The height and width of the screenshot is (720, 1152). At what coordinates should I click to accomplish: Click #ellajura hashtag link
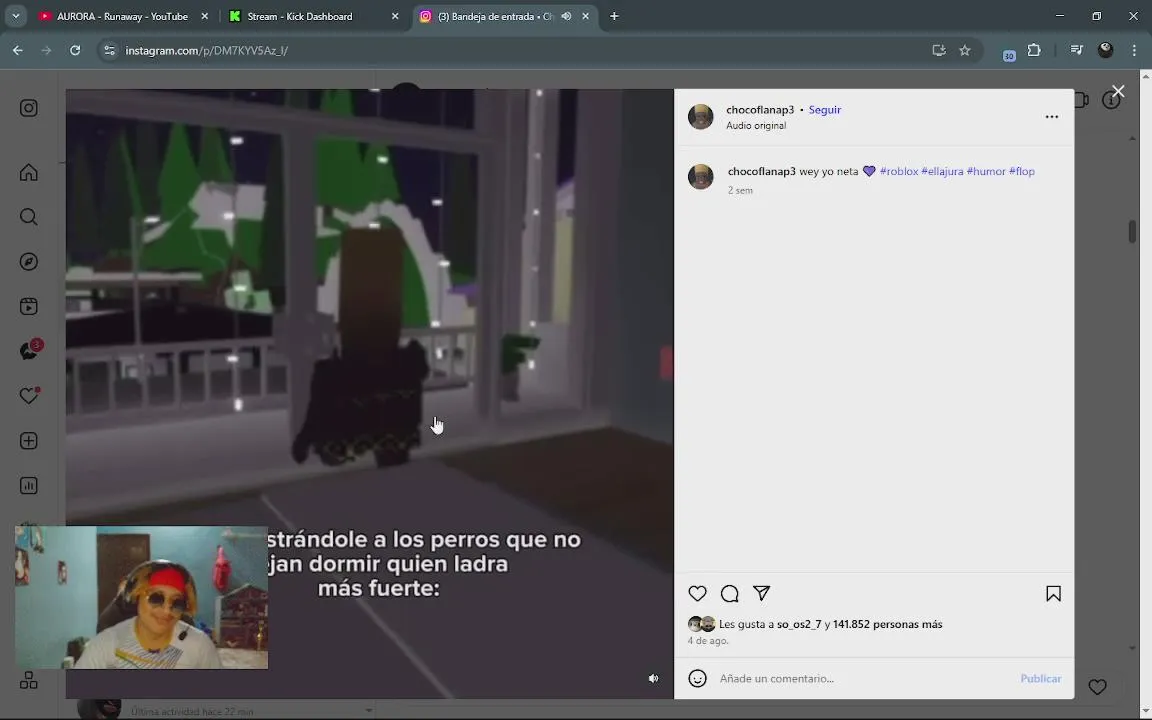[942, 171]
